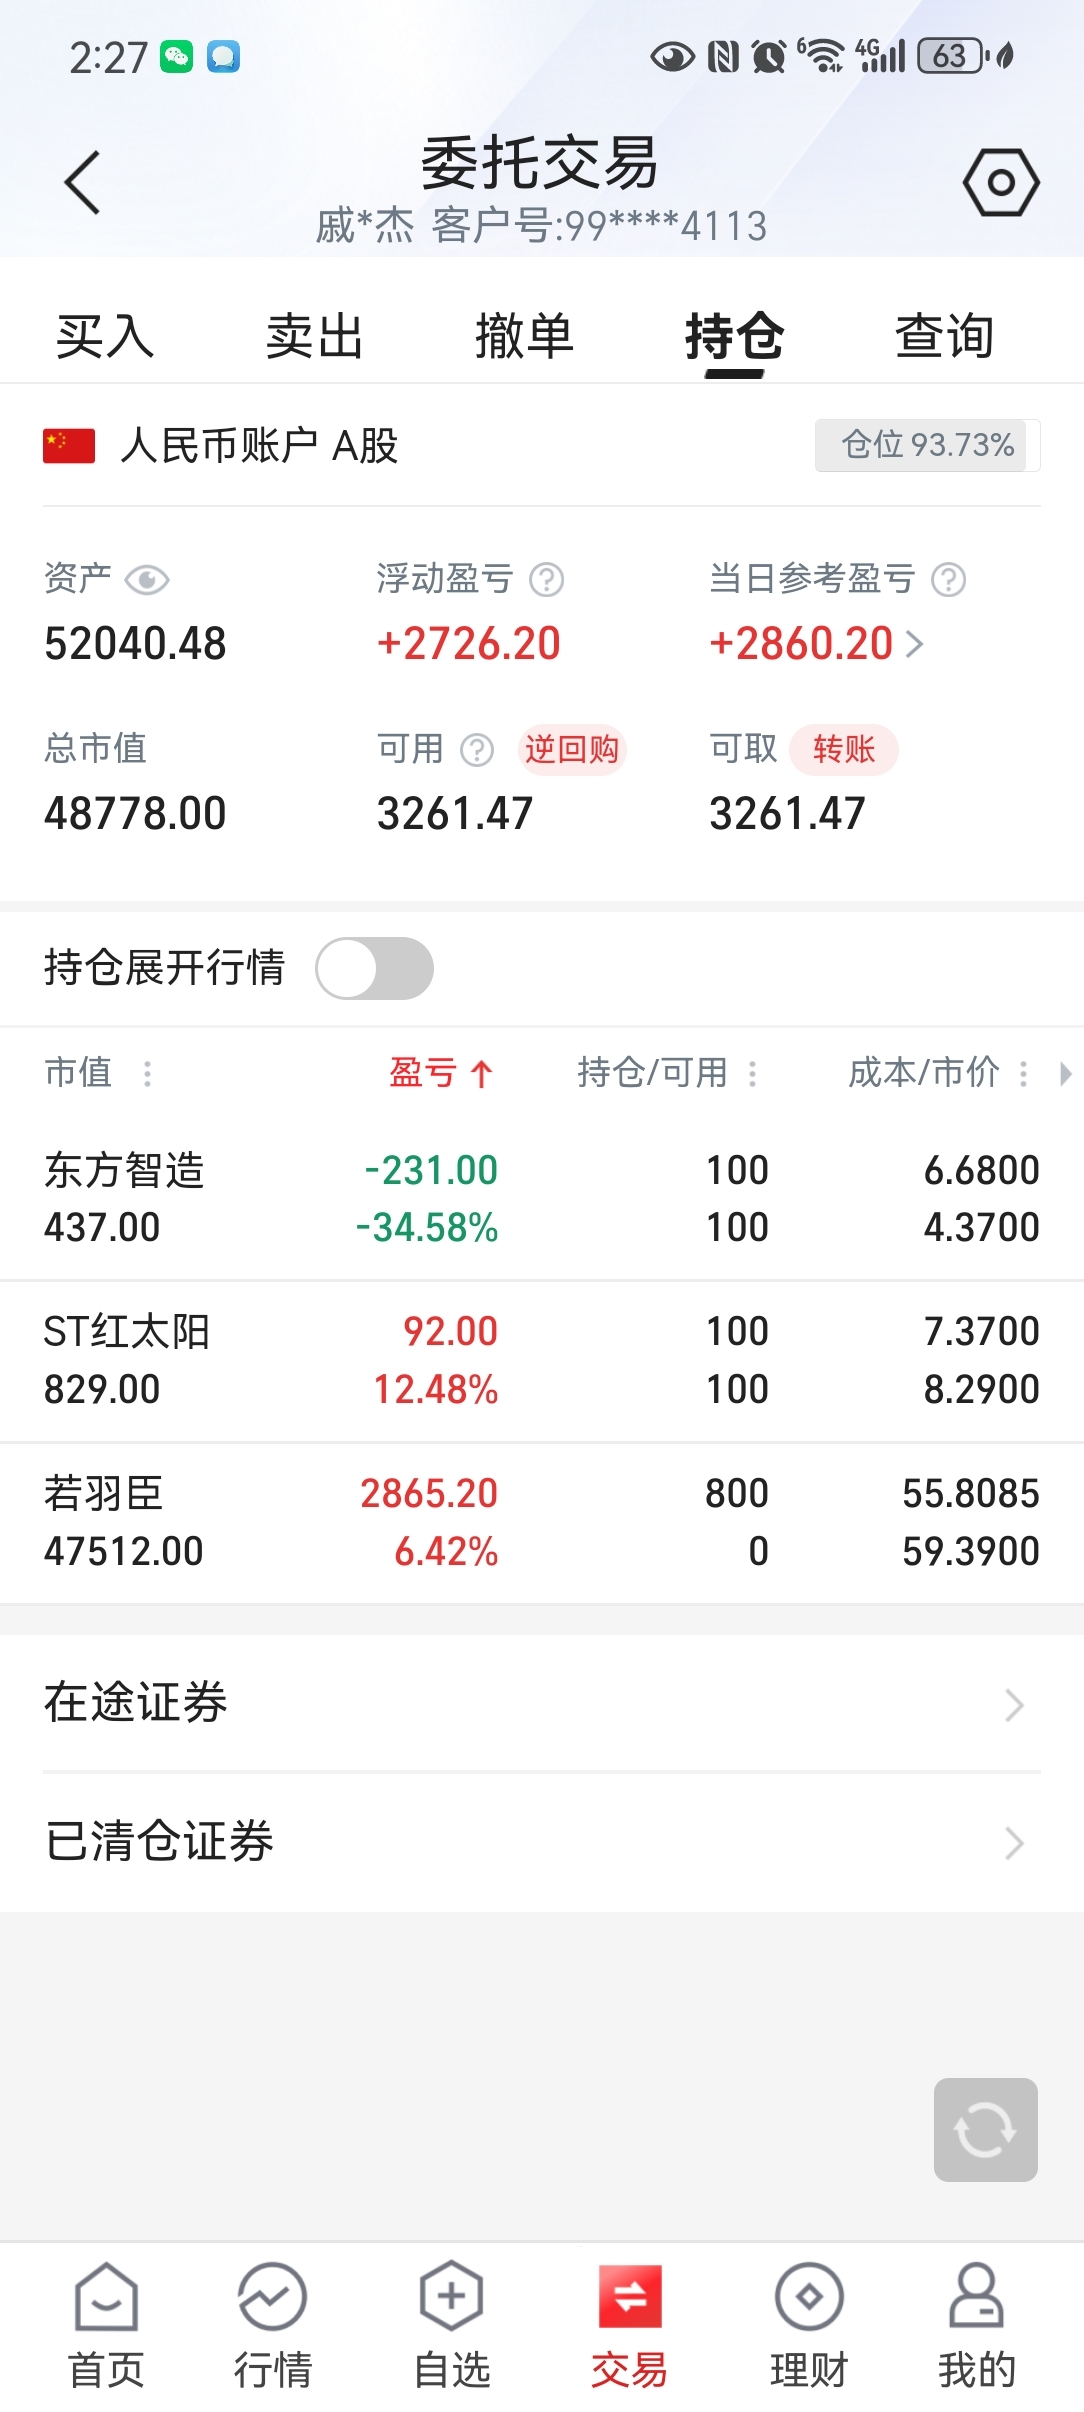
Task: Hide asset amount via eye icon
Action: pos(147,580)
